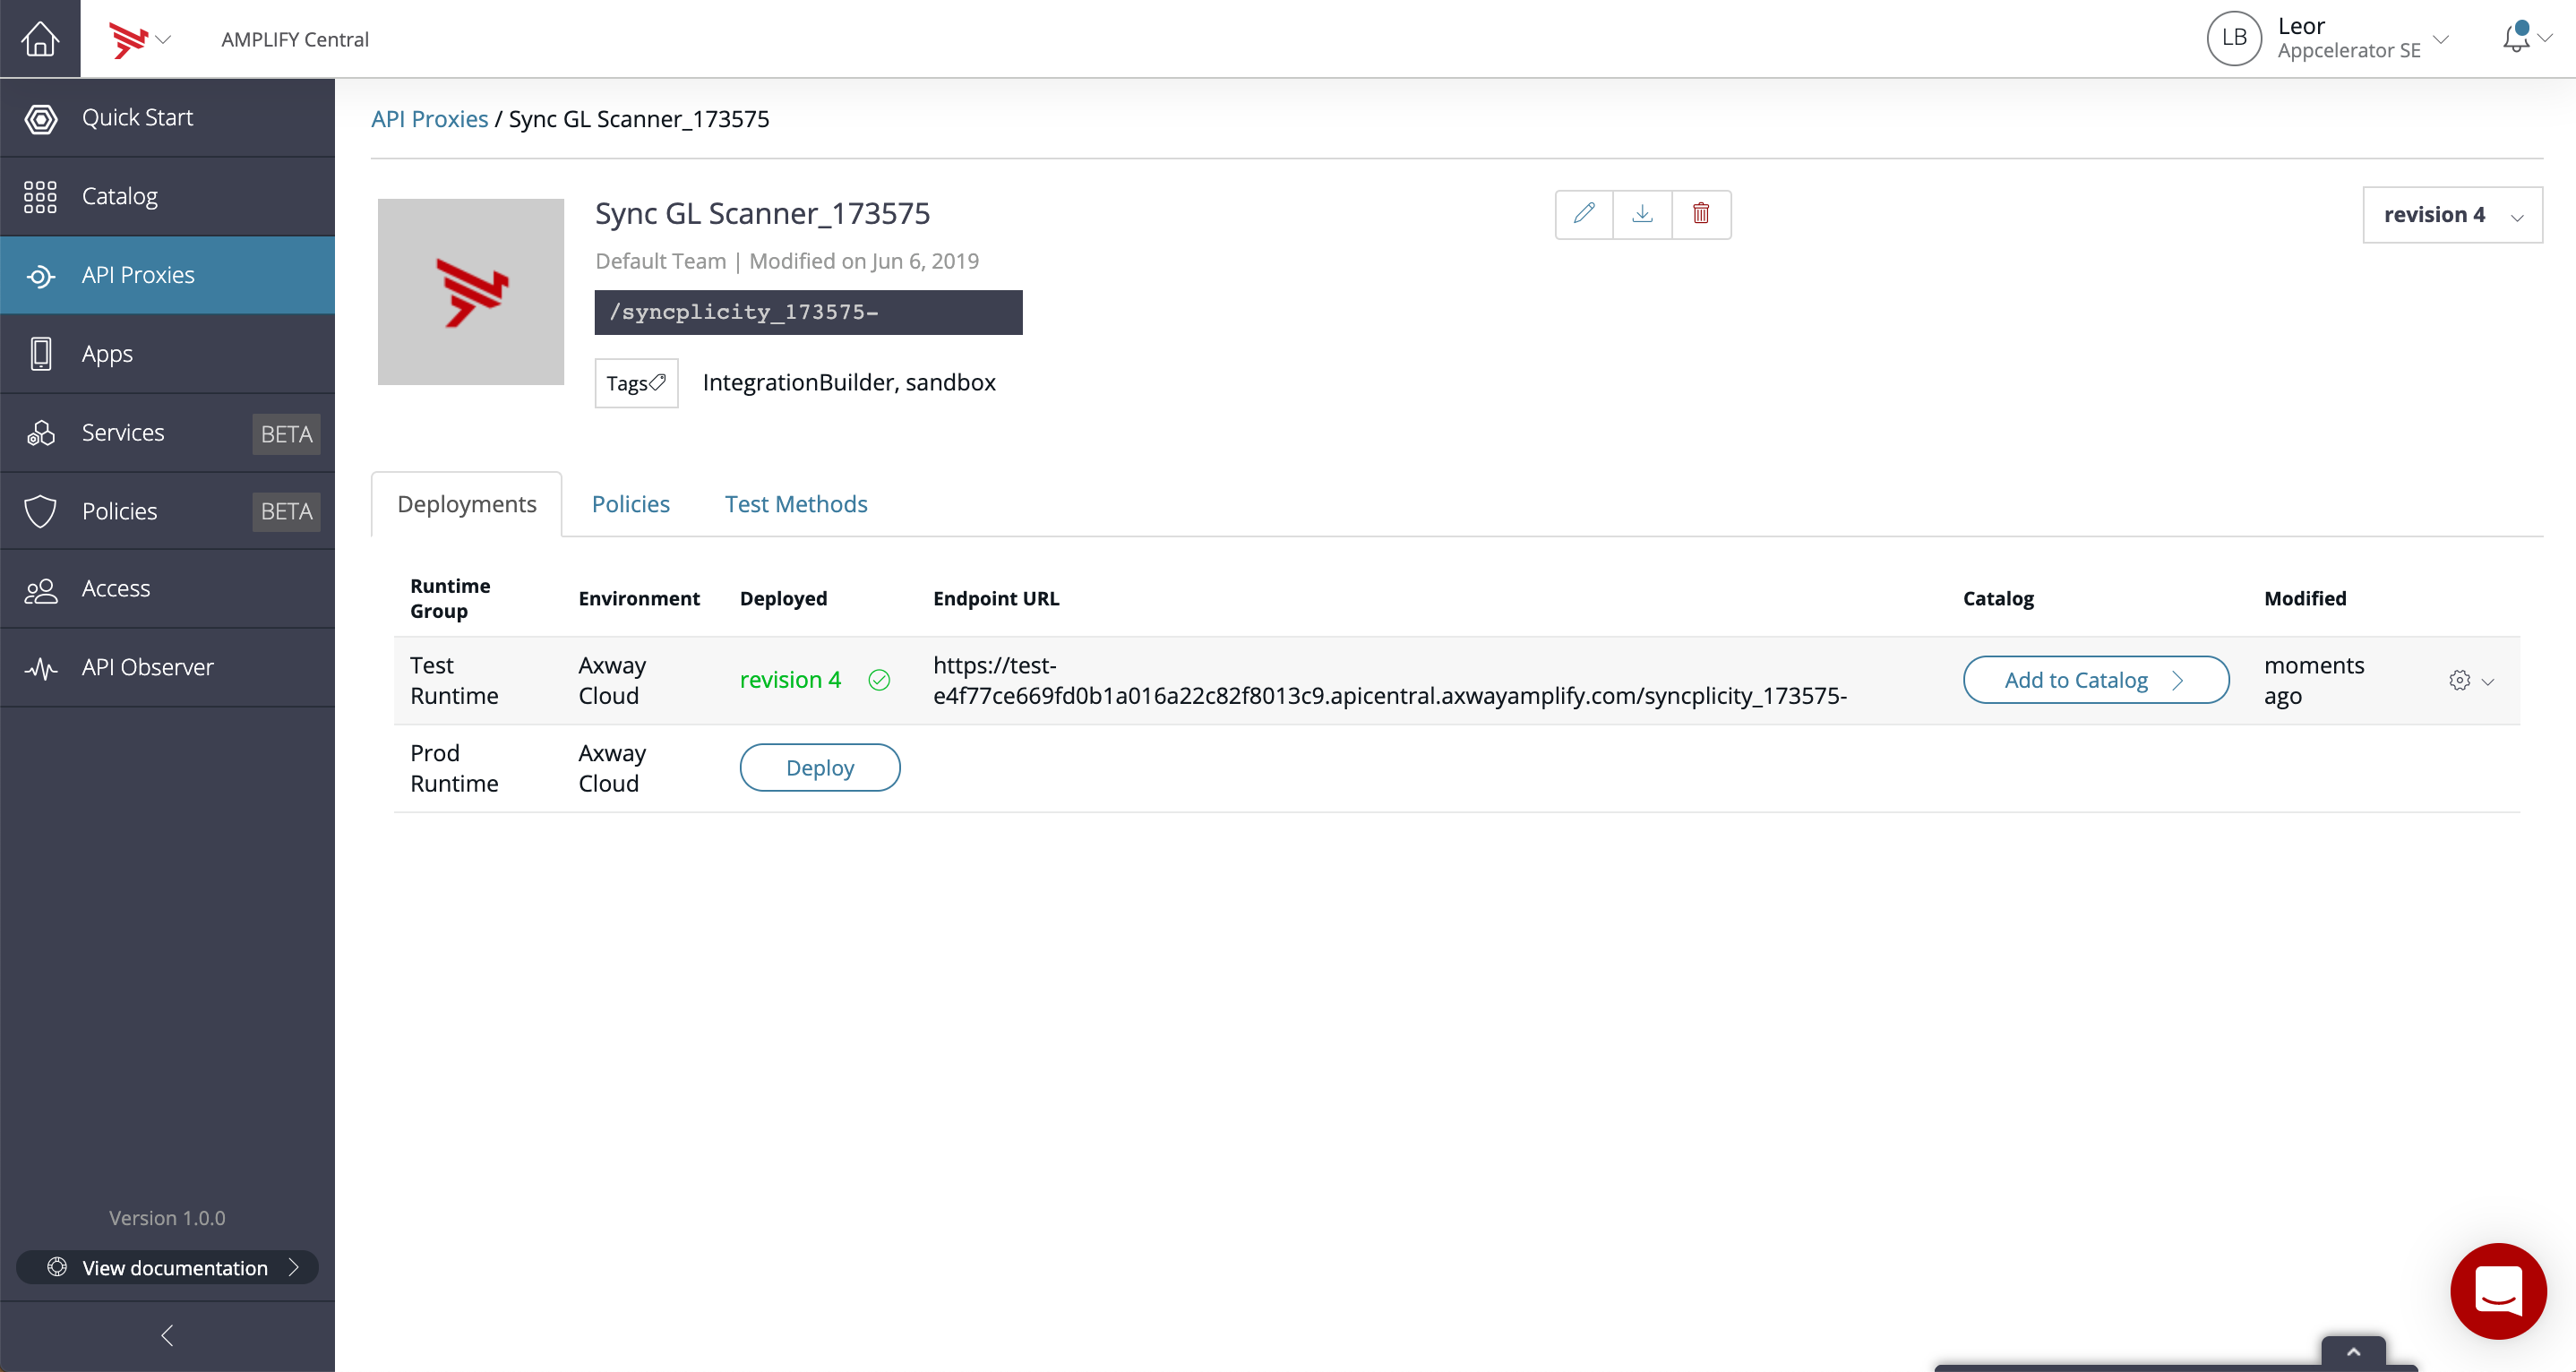2576x1372 pixels.
Task: Click the red trash delete icon
Action: (x=1701, y=213)
